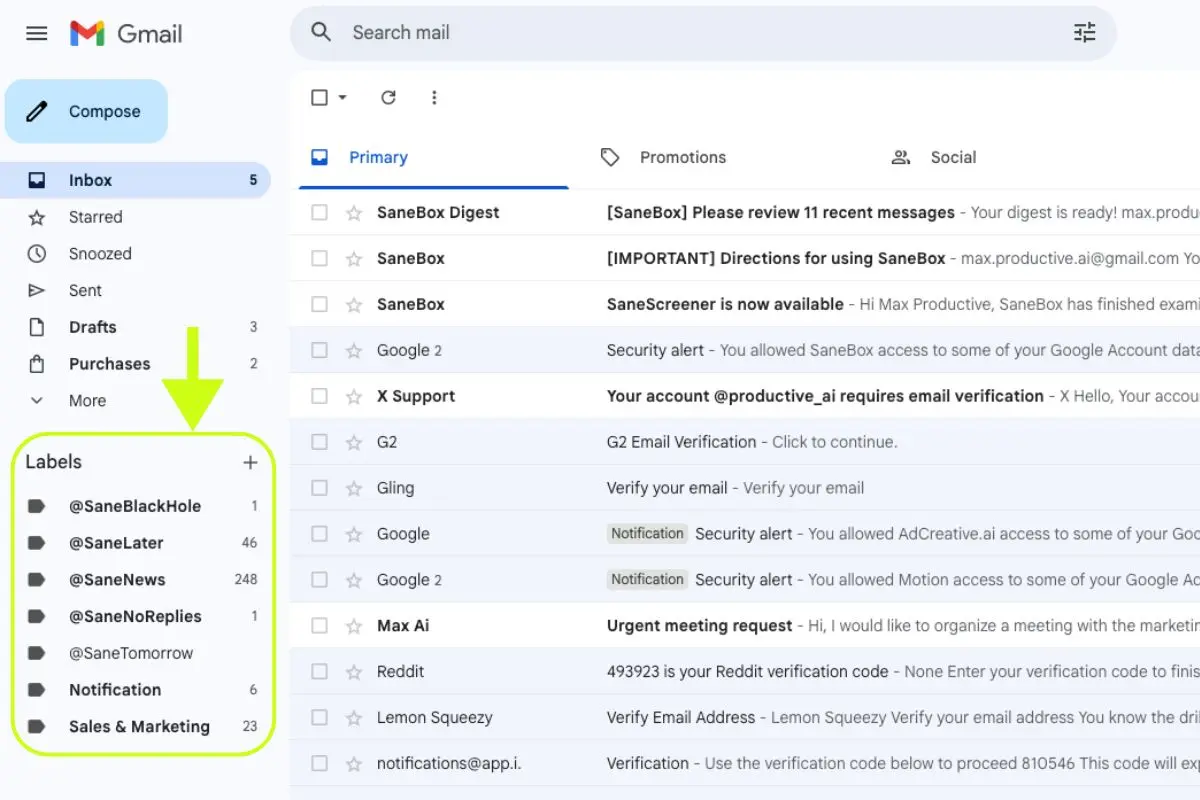Open advanced search options

click(x=1084, y=33)
